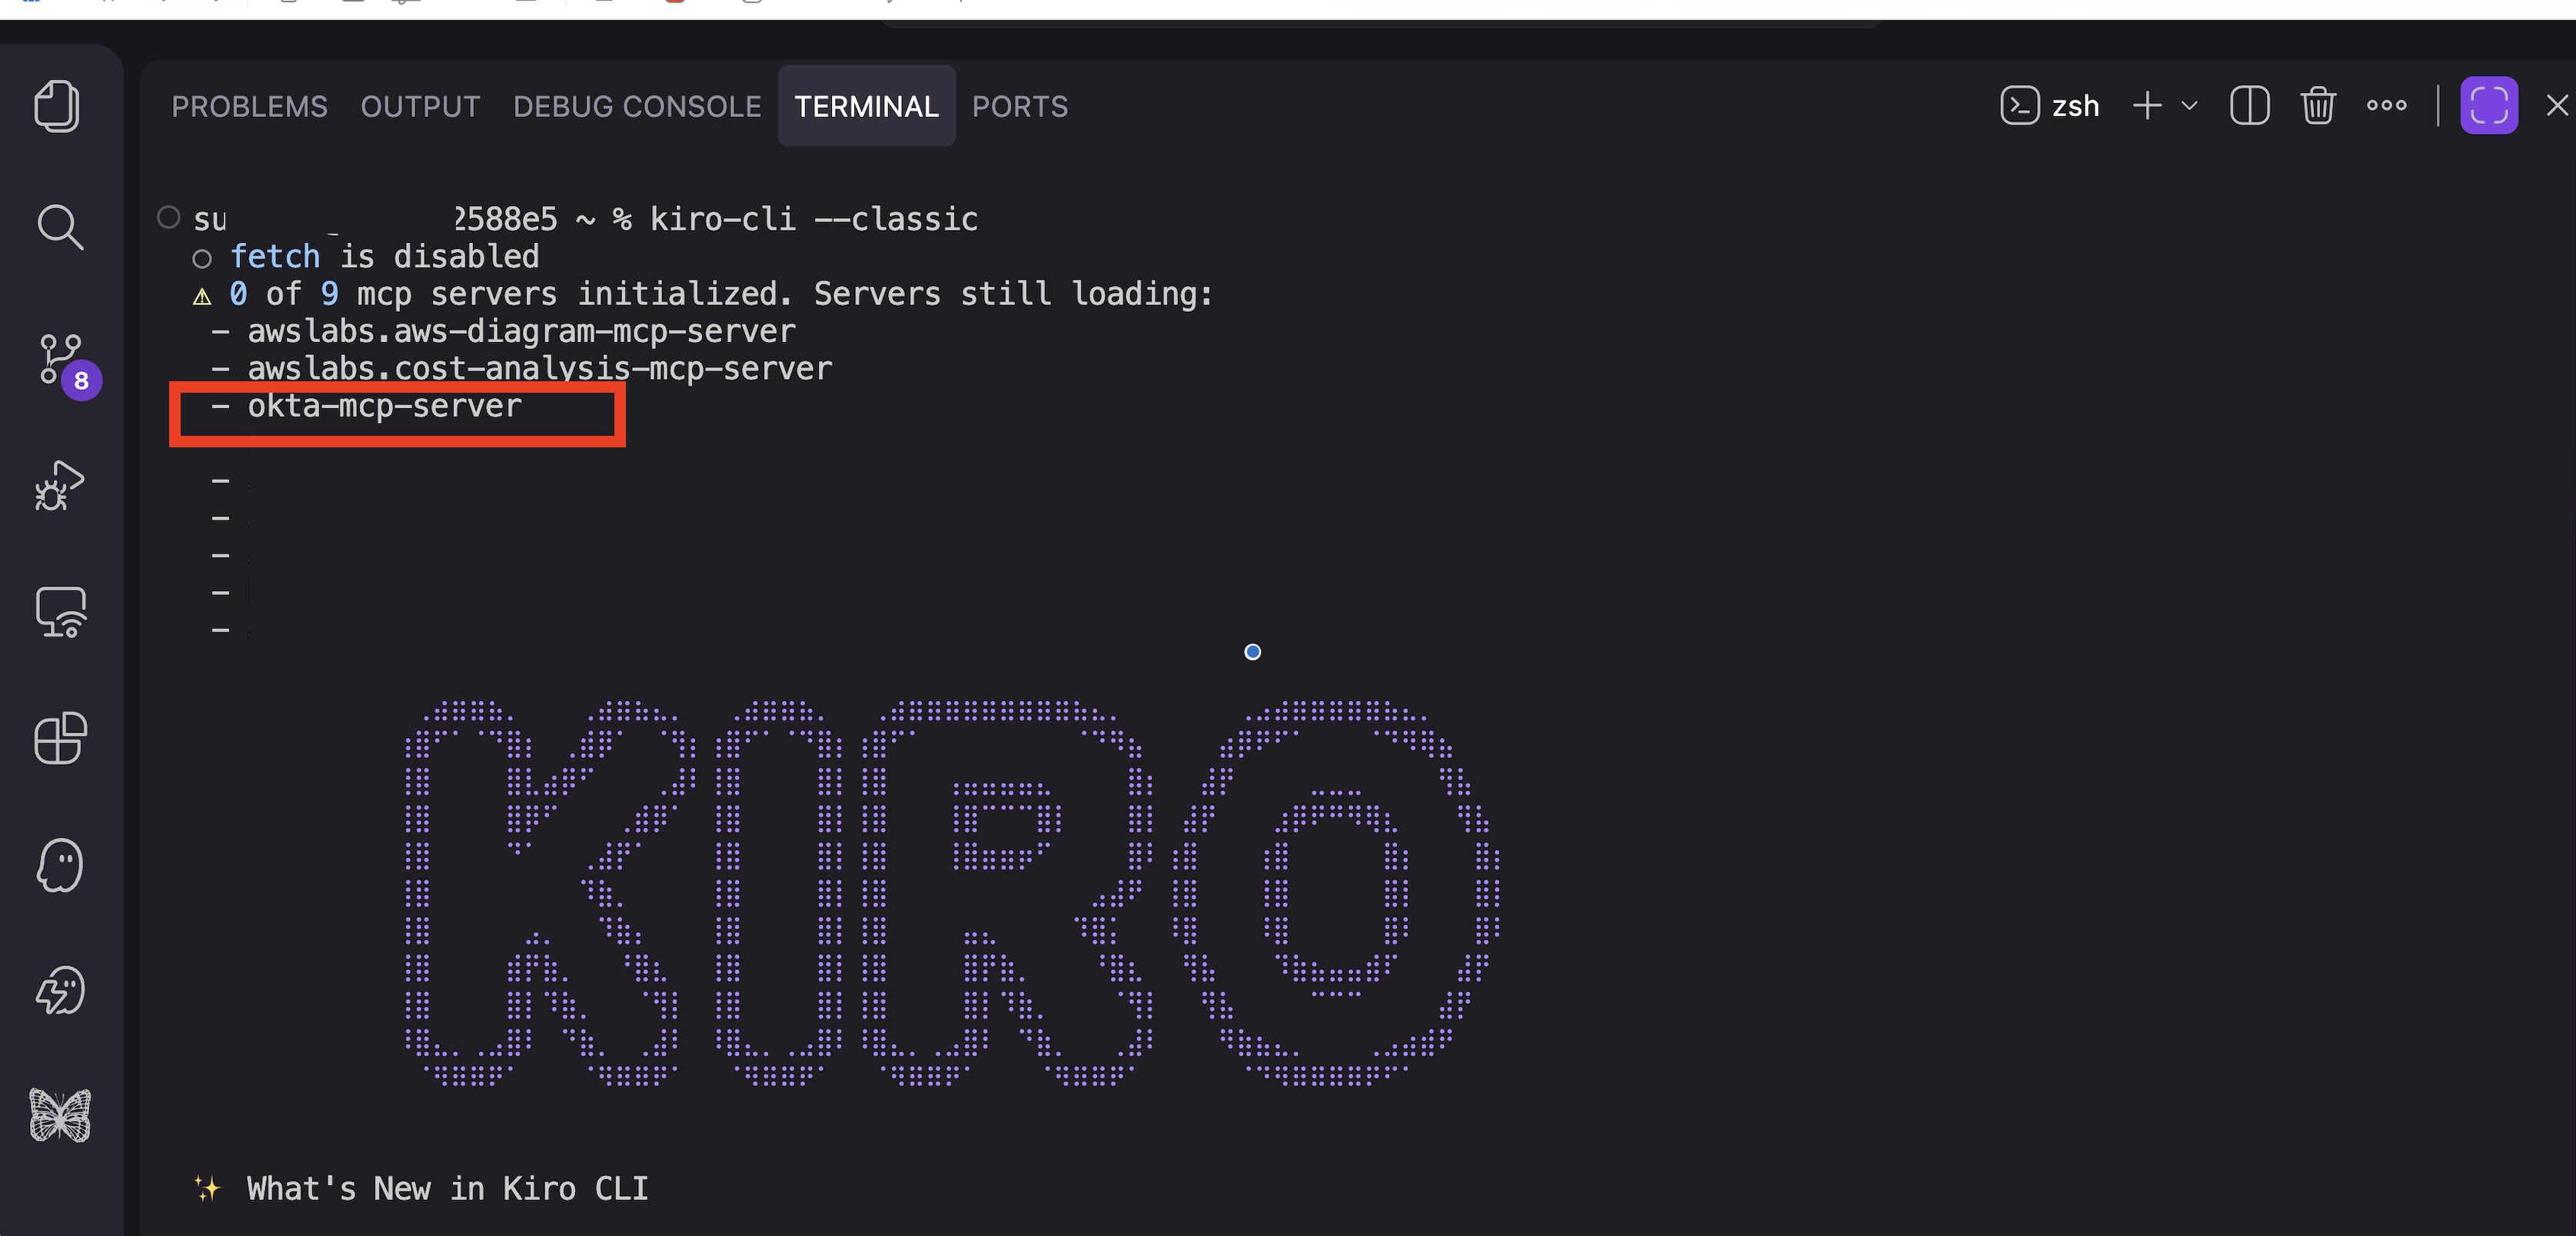This screenshot has width=2576, height=1236.
Task: Switch to the PROBLEMS tab
Action: (249, 105)
